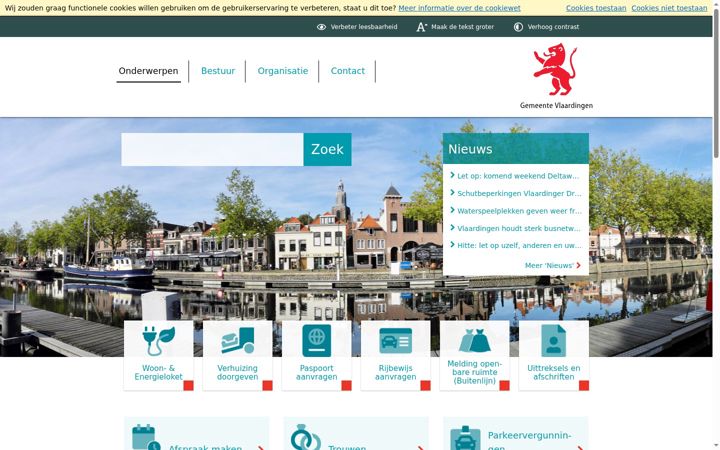Click the 'Verhuizing doorgeven' tile label

pos(237,372)
